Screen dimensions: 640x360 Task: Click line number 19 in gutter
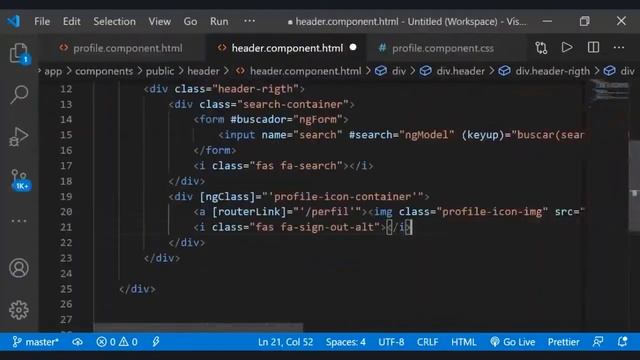tap(66, 196)
